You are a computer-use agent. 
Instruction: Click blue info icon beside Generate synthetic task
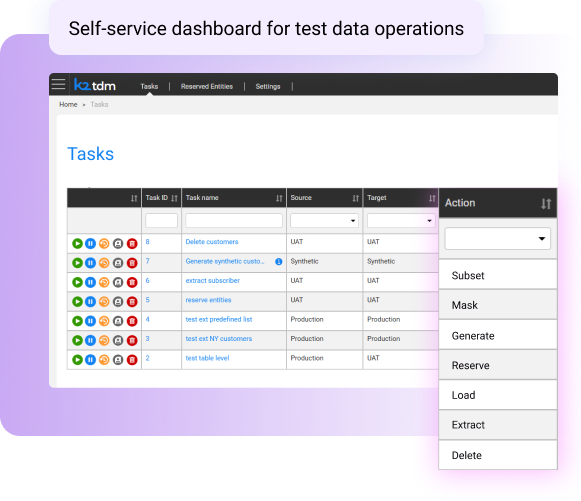[x=279, y=262]
